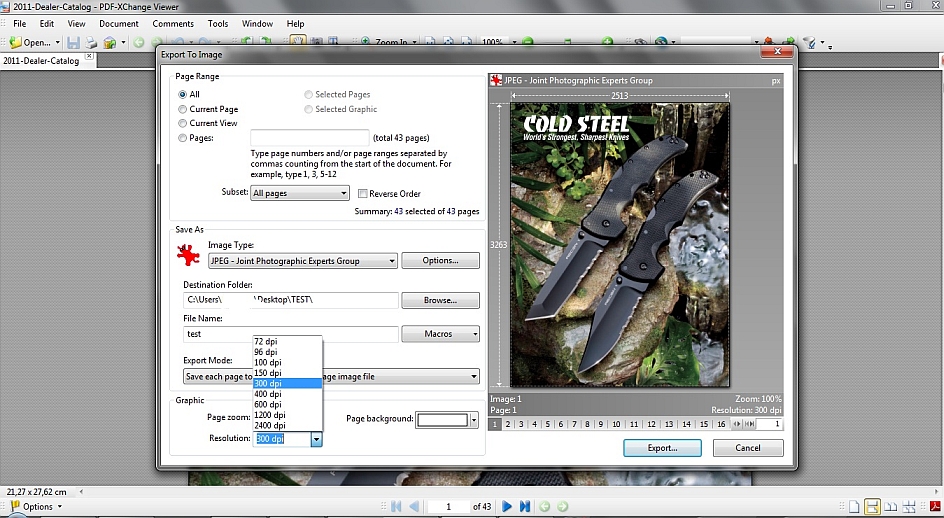Screen dimensions: 944x518
Task: Enable the Reverse Order checkbox
Action: (x=363, y=193)
